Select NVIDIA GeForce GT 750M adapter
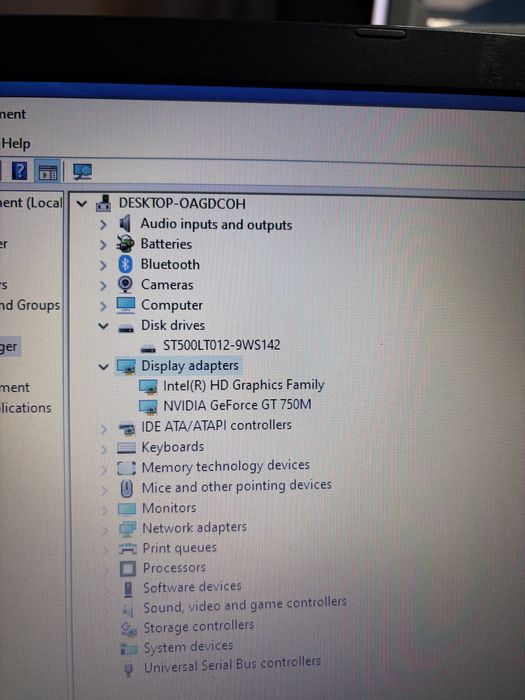This screenshot has height=700, width=525. [238, 405]
